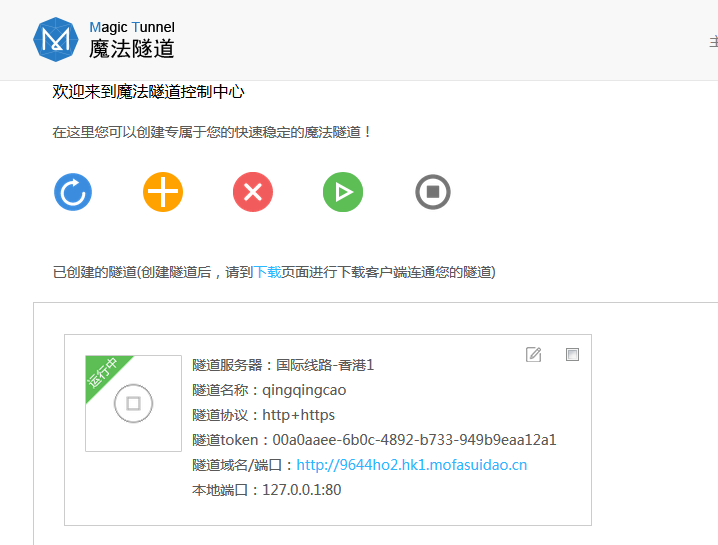Click the orange add tunnel plus icon
The height and width of the screenshot is (545, 718).
(163, 192)
